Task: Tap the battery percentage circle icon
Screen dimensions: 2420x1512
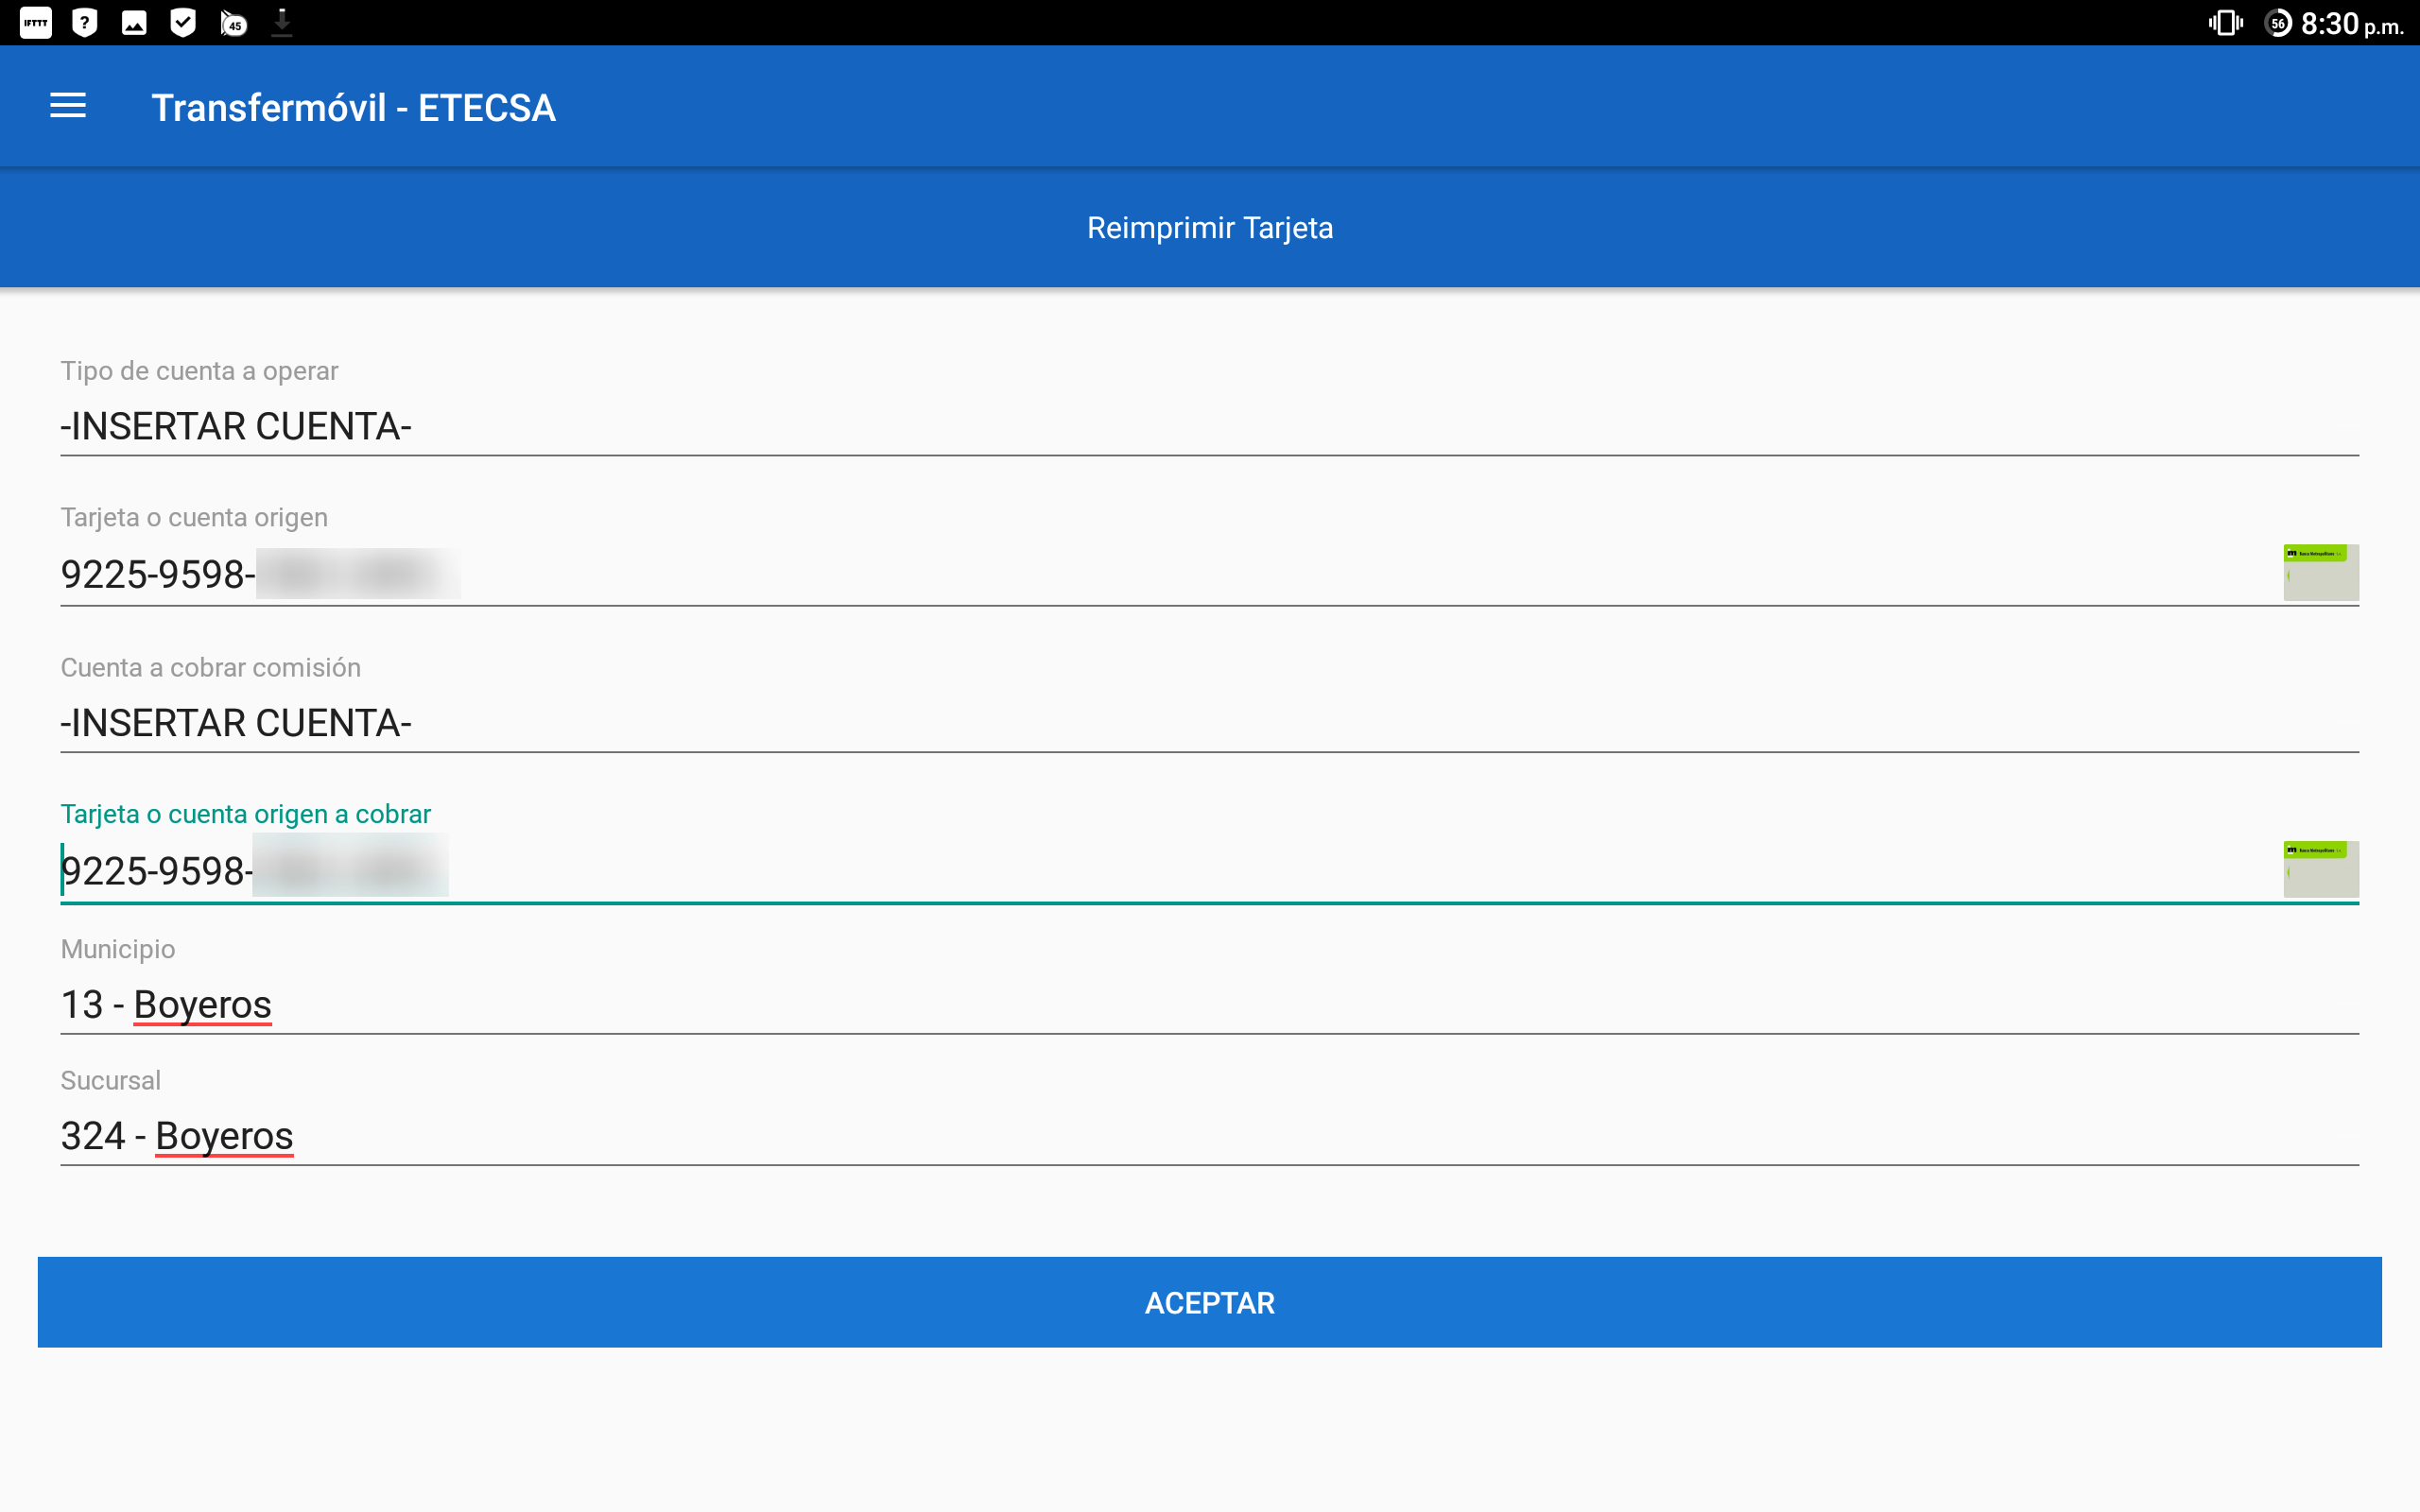Action: pyautogui.click(x=2278, y=22)
